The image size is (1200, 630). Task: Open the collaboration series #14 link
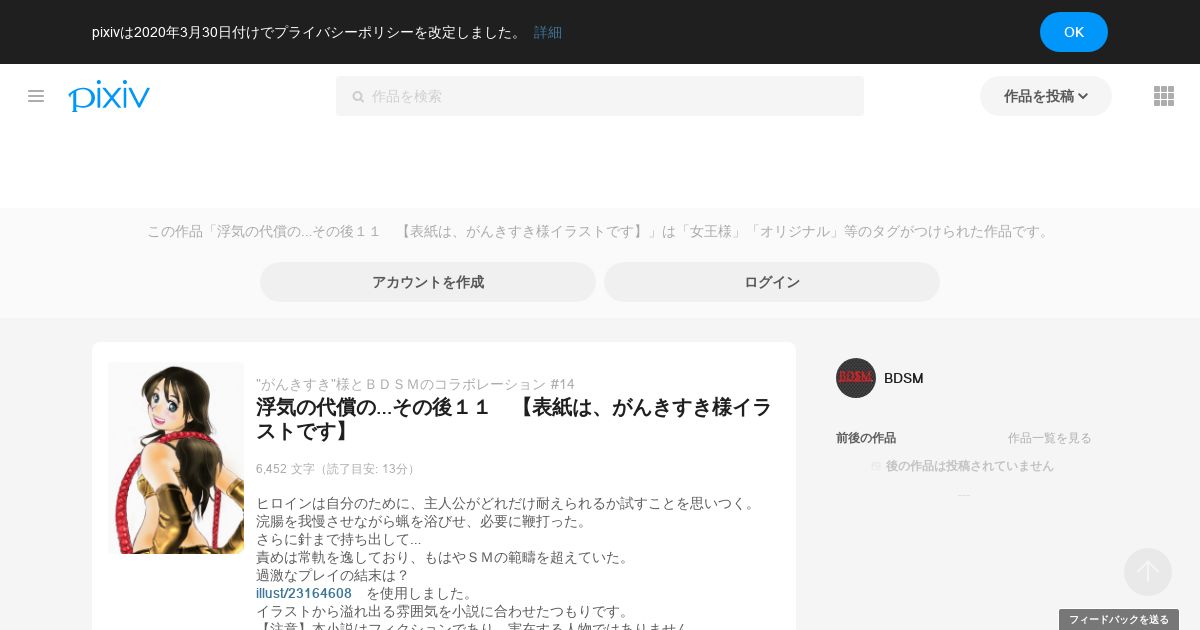point(415,384)
